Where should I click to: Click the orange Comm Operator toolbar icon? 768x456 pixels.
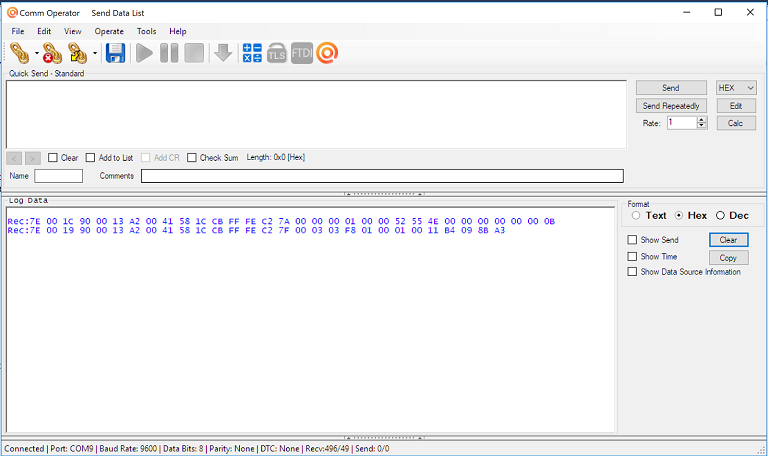327,53
